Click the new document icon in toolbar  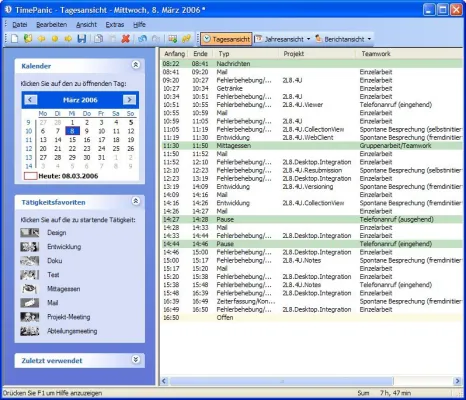pyautogui.click(x=14, y=39)
